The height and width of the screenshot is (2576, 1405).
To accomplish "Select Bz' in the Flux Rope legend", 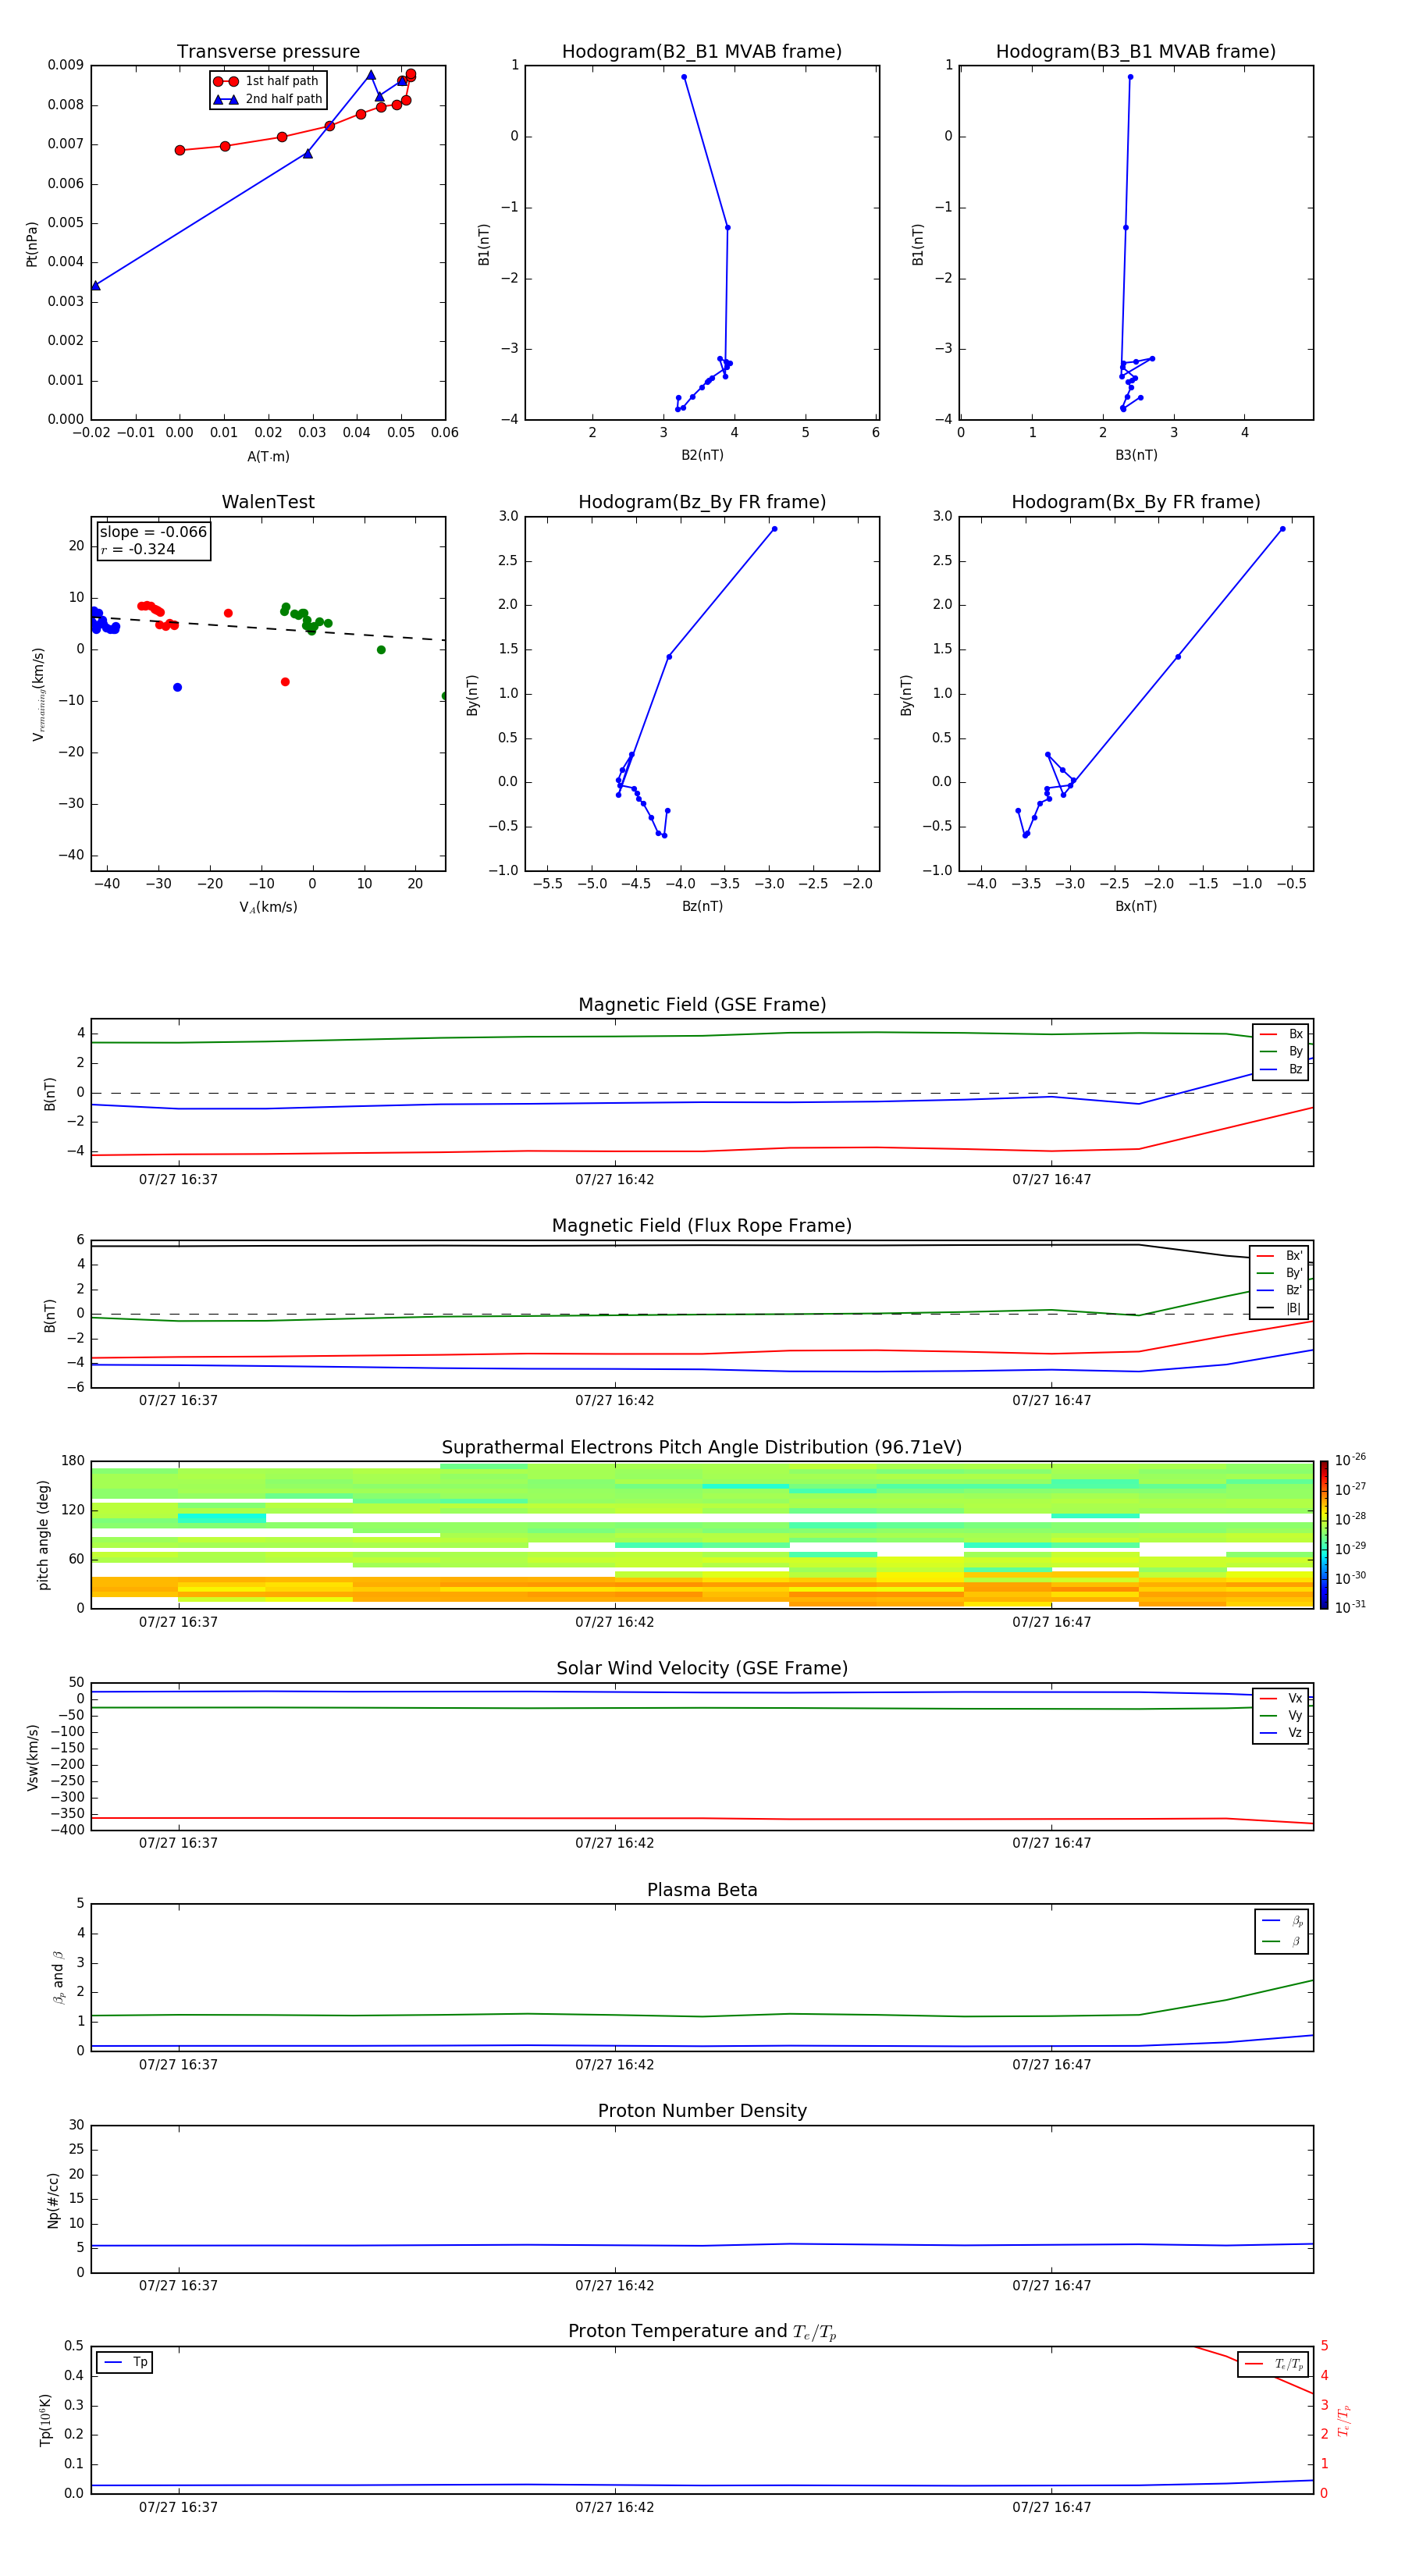I will click(x=1279, y=1290).
